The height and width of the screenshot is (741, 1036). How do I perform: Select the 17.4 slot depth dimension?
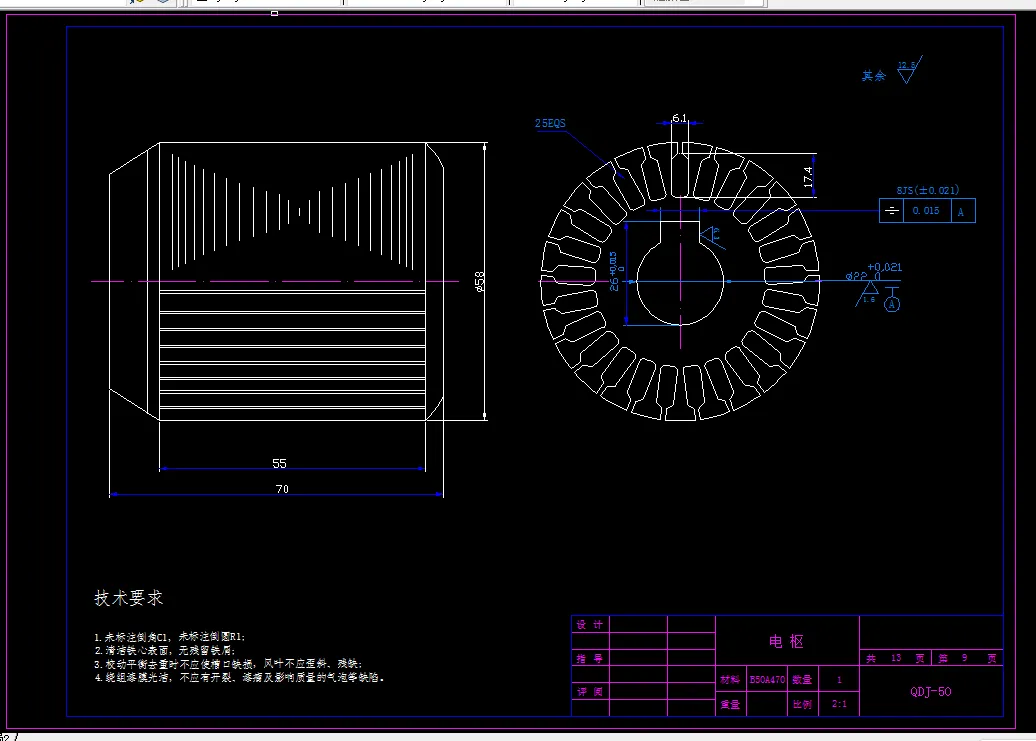[x=807, y=177]
